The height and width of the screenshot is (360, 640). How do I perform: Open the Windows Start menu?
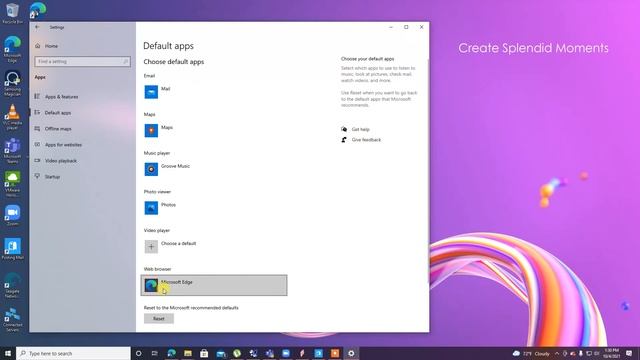[x=8, y=353]
